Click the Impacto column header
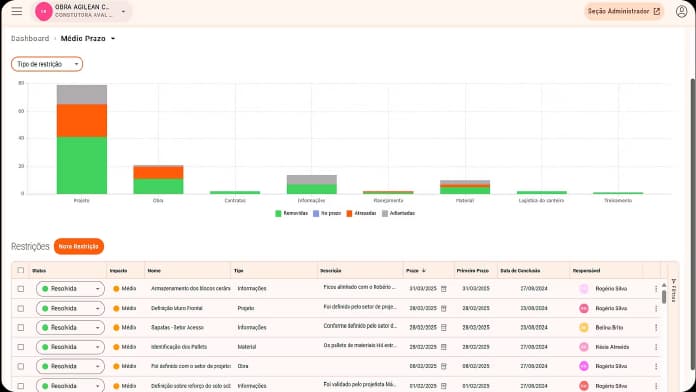 click(x=119, y=270)
